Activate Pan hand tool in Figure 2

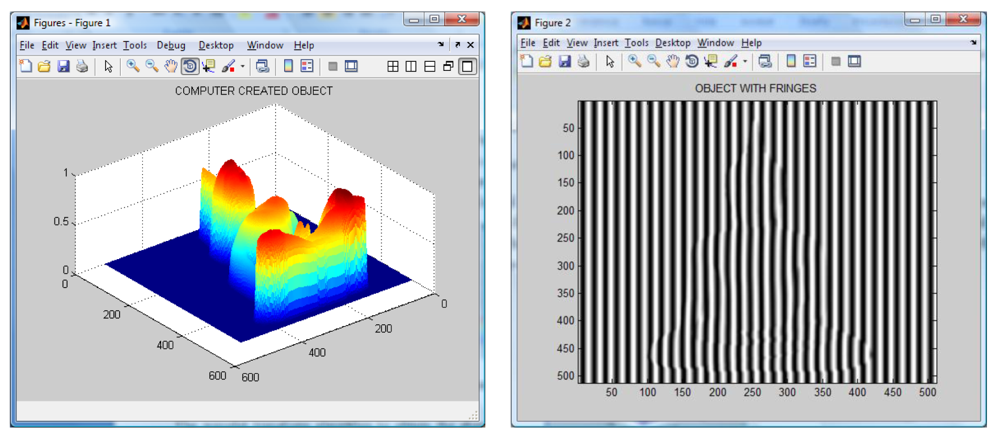pyautogui.click(x=673, y=62)
